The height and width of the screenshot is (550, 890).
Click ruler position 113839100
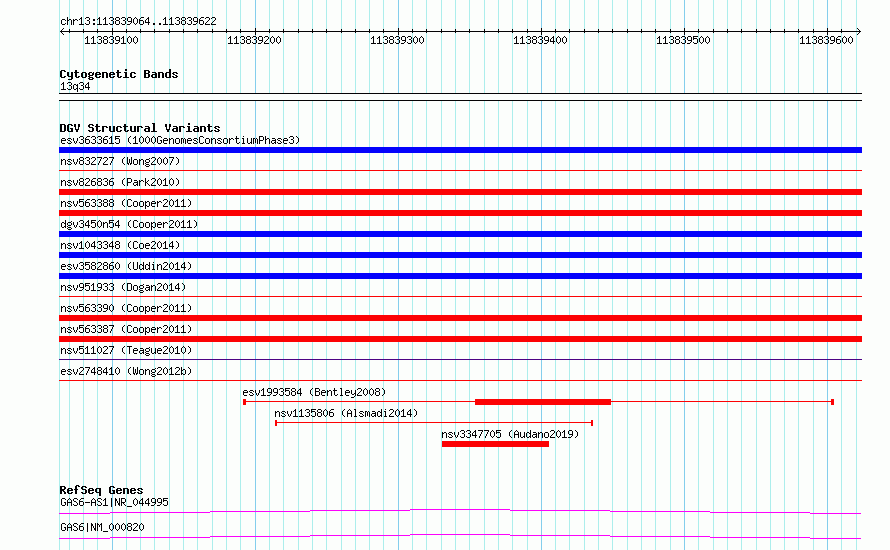coord(111,40)
